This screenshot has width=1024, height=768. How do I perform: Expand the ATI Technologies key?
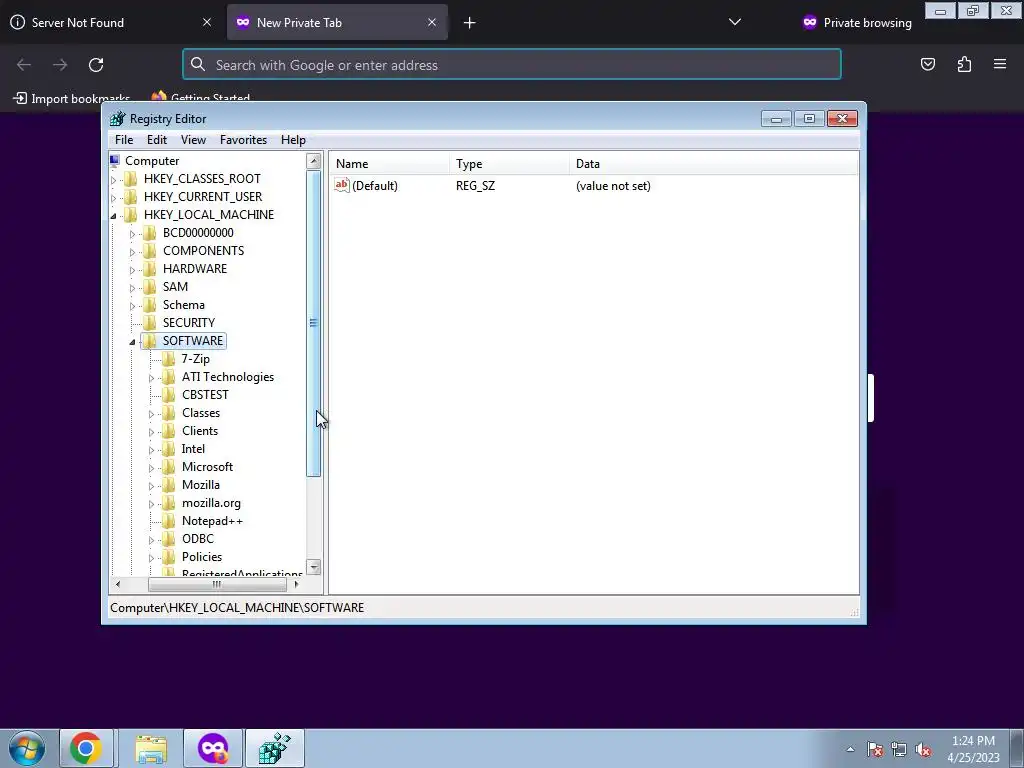pos(152,377)
